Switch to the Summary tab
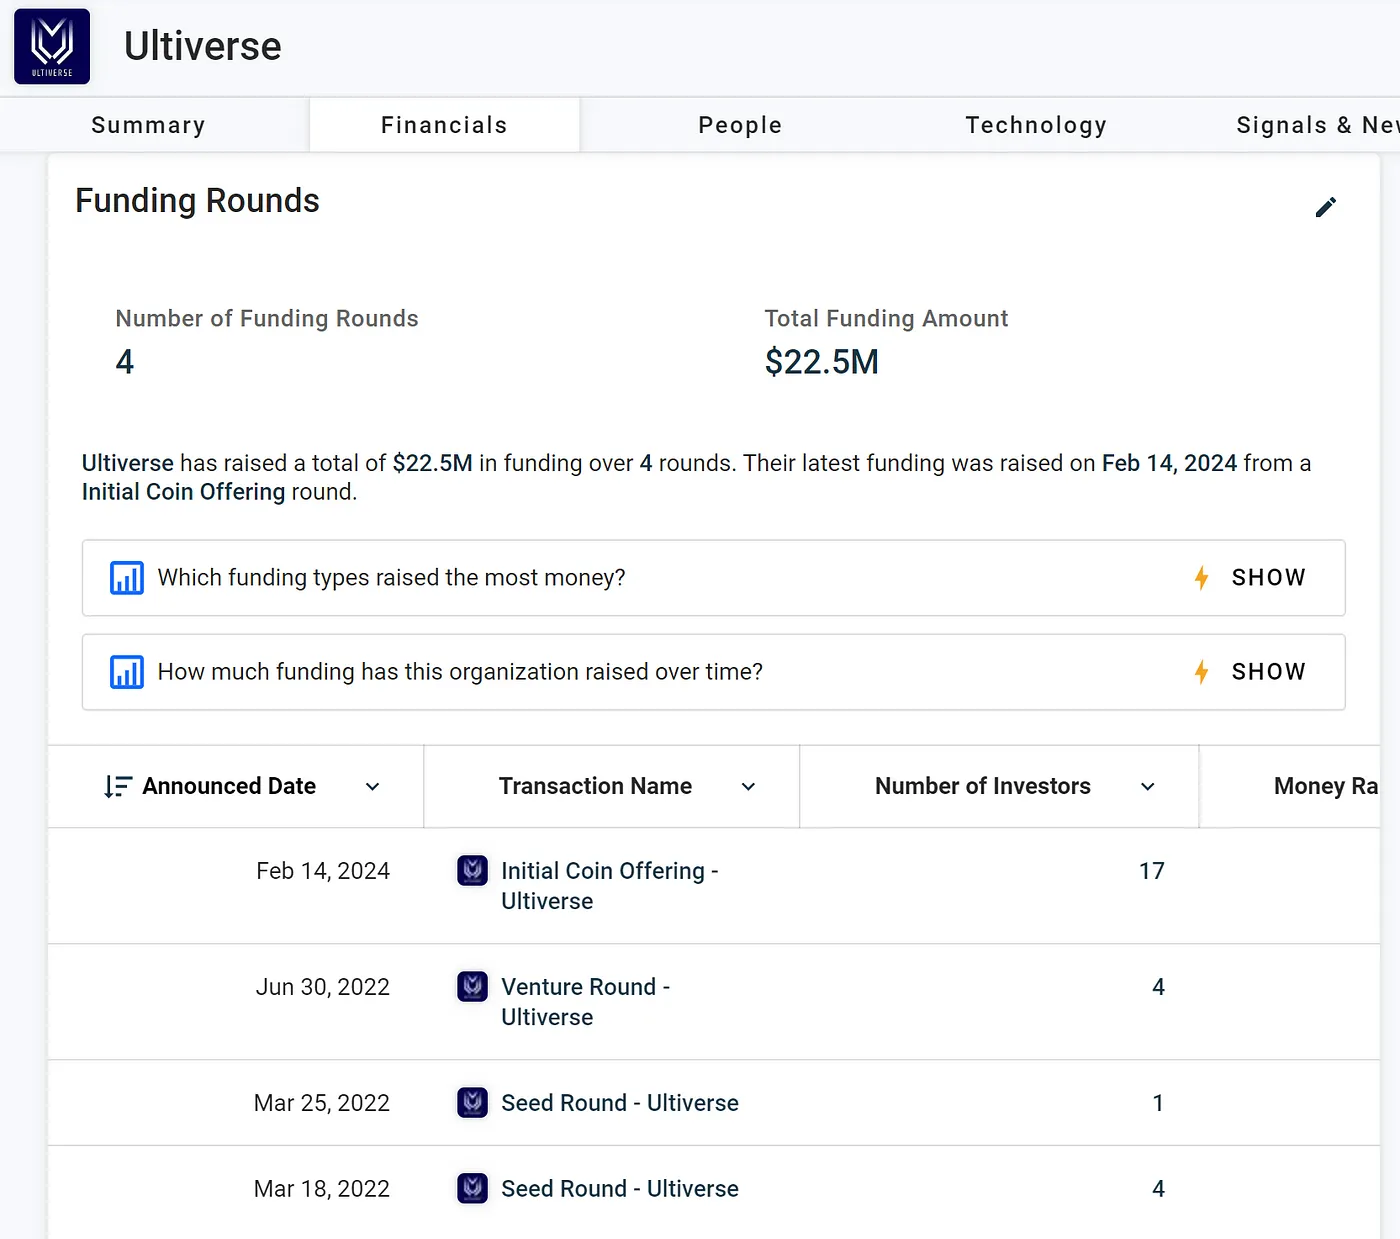Image resolution: width=1400 pixels, height=1239 pixels. click(x=148, y=125)
